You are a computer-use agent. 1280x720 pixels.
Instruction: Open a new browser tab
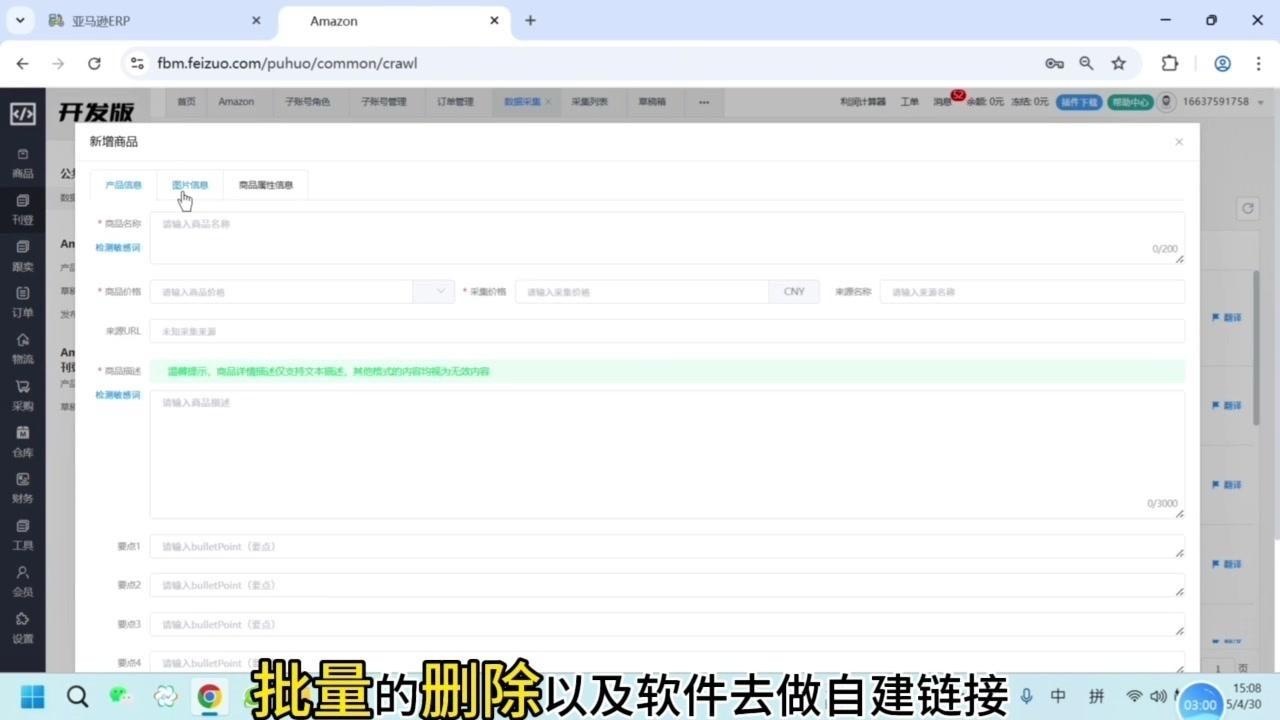click(530, 20)
